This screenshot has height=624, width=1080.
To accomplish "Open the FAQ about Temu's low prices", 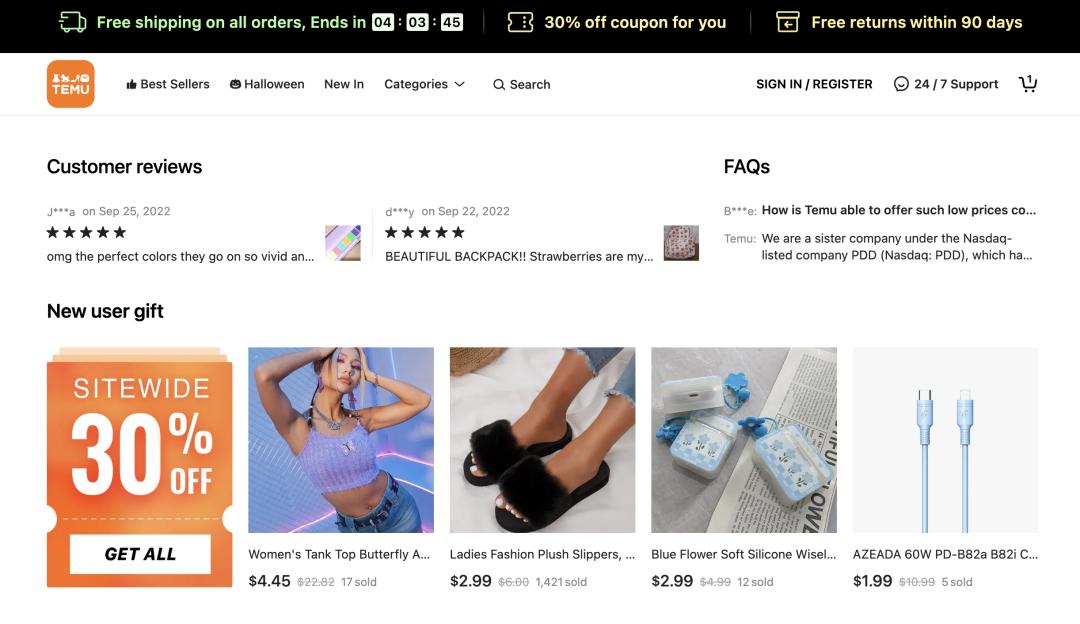I will click(x=898, y=210).
